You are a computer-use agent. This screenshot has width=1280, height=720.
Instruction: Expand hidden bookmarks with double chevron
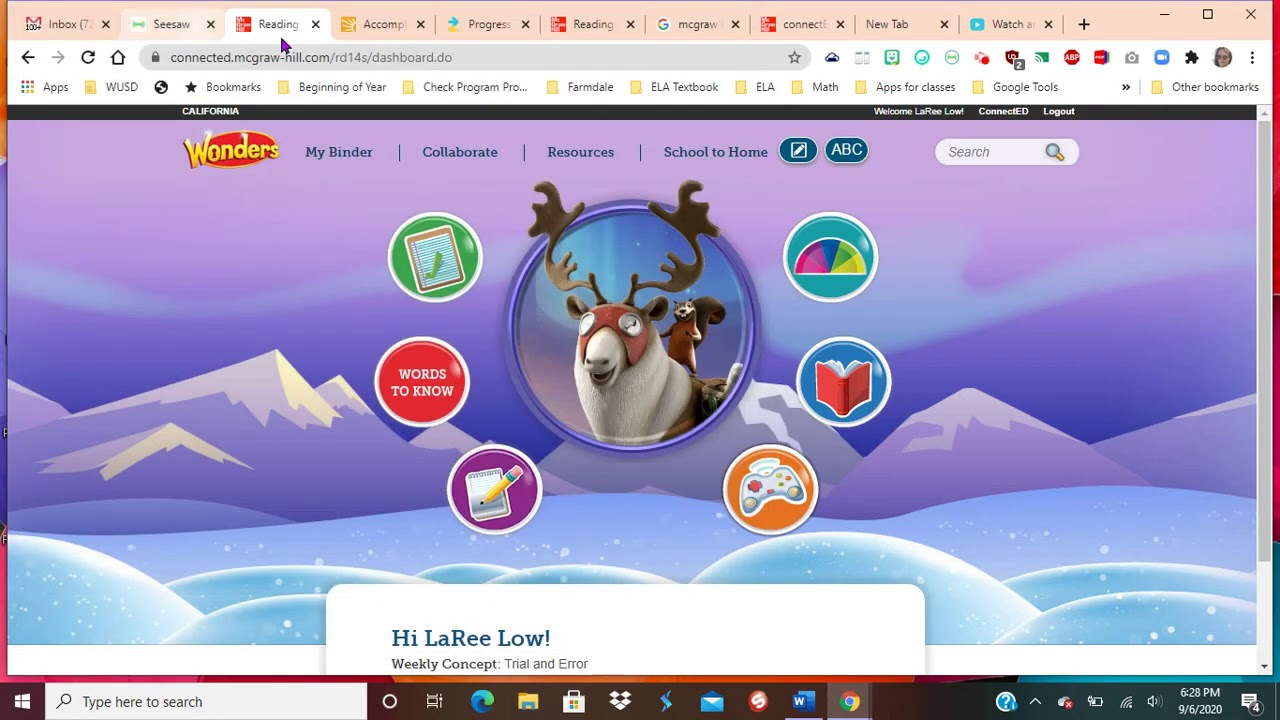pyautogui.click(x=1126, y=87)
